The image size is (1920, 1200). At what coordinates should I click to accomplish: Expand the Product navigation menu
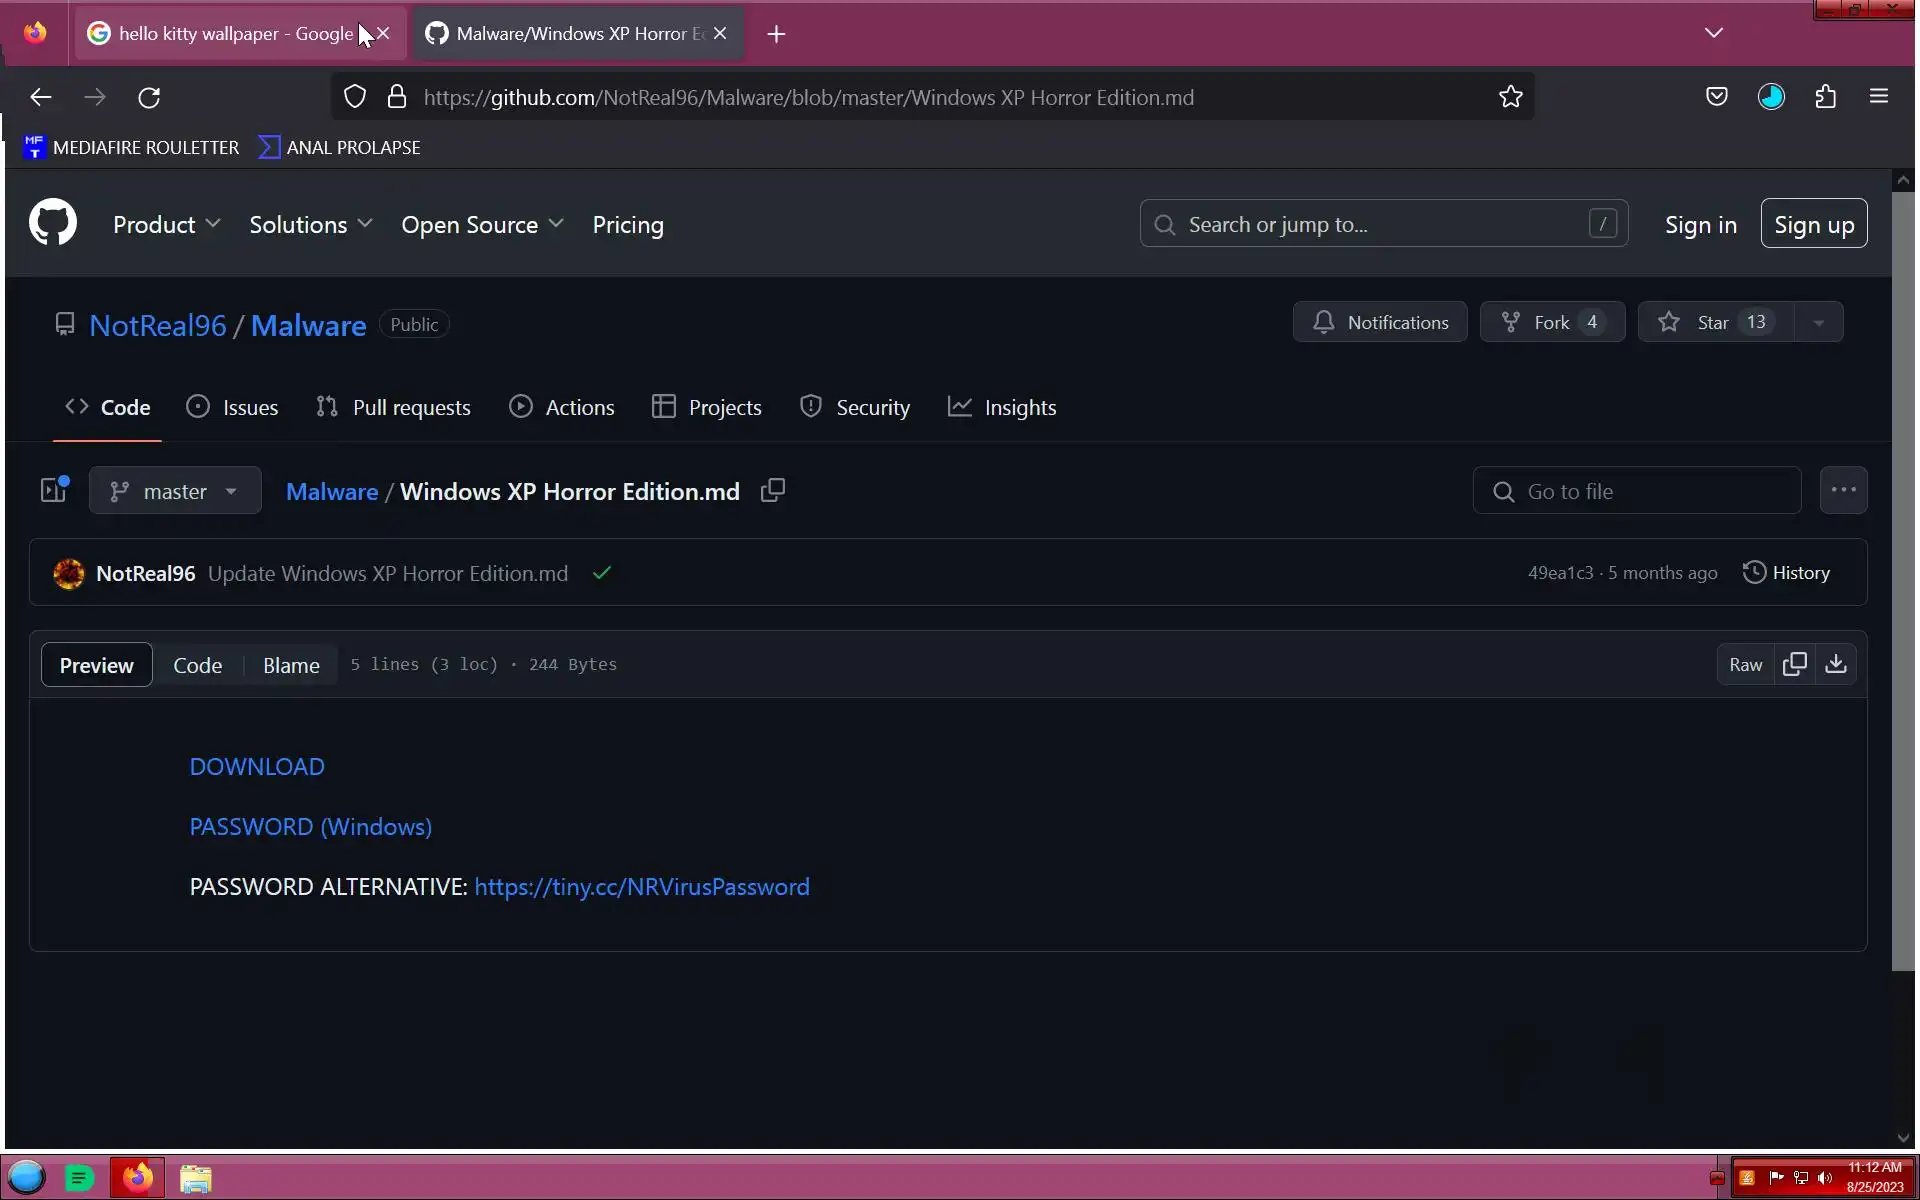[166, 225]
